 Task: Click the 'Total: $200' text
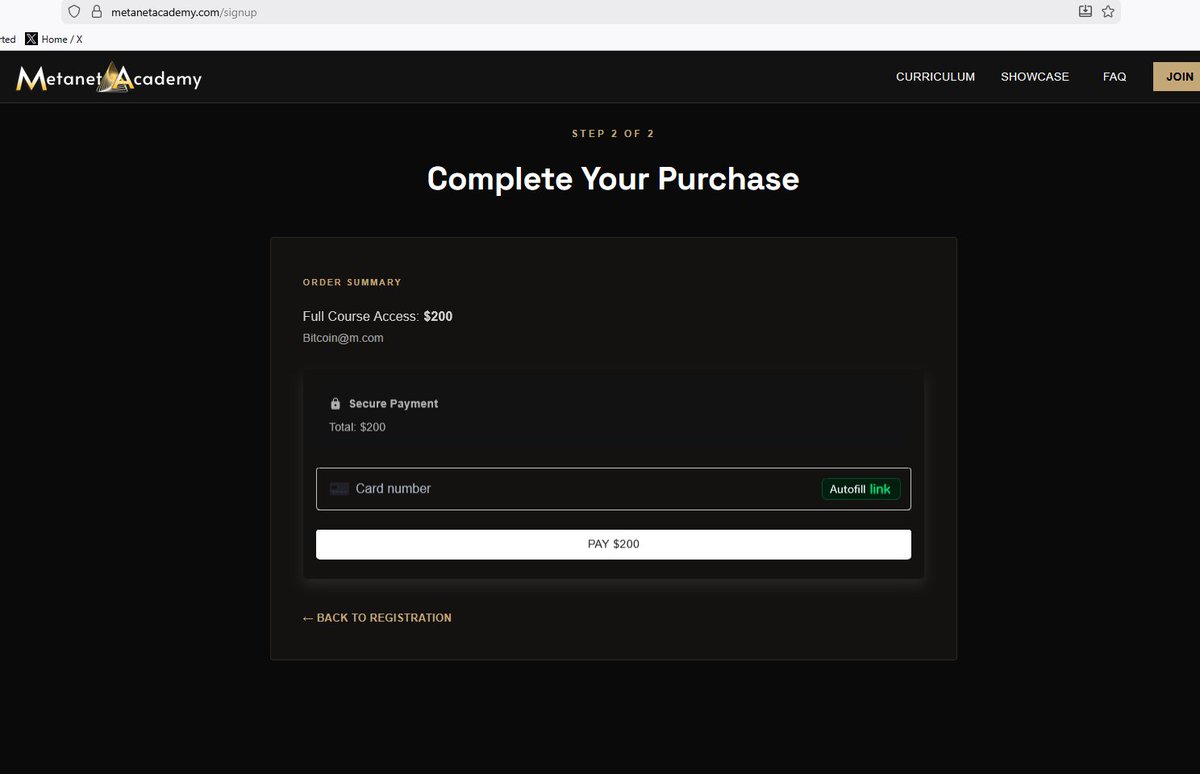pos(357,427)
